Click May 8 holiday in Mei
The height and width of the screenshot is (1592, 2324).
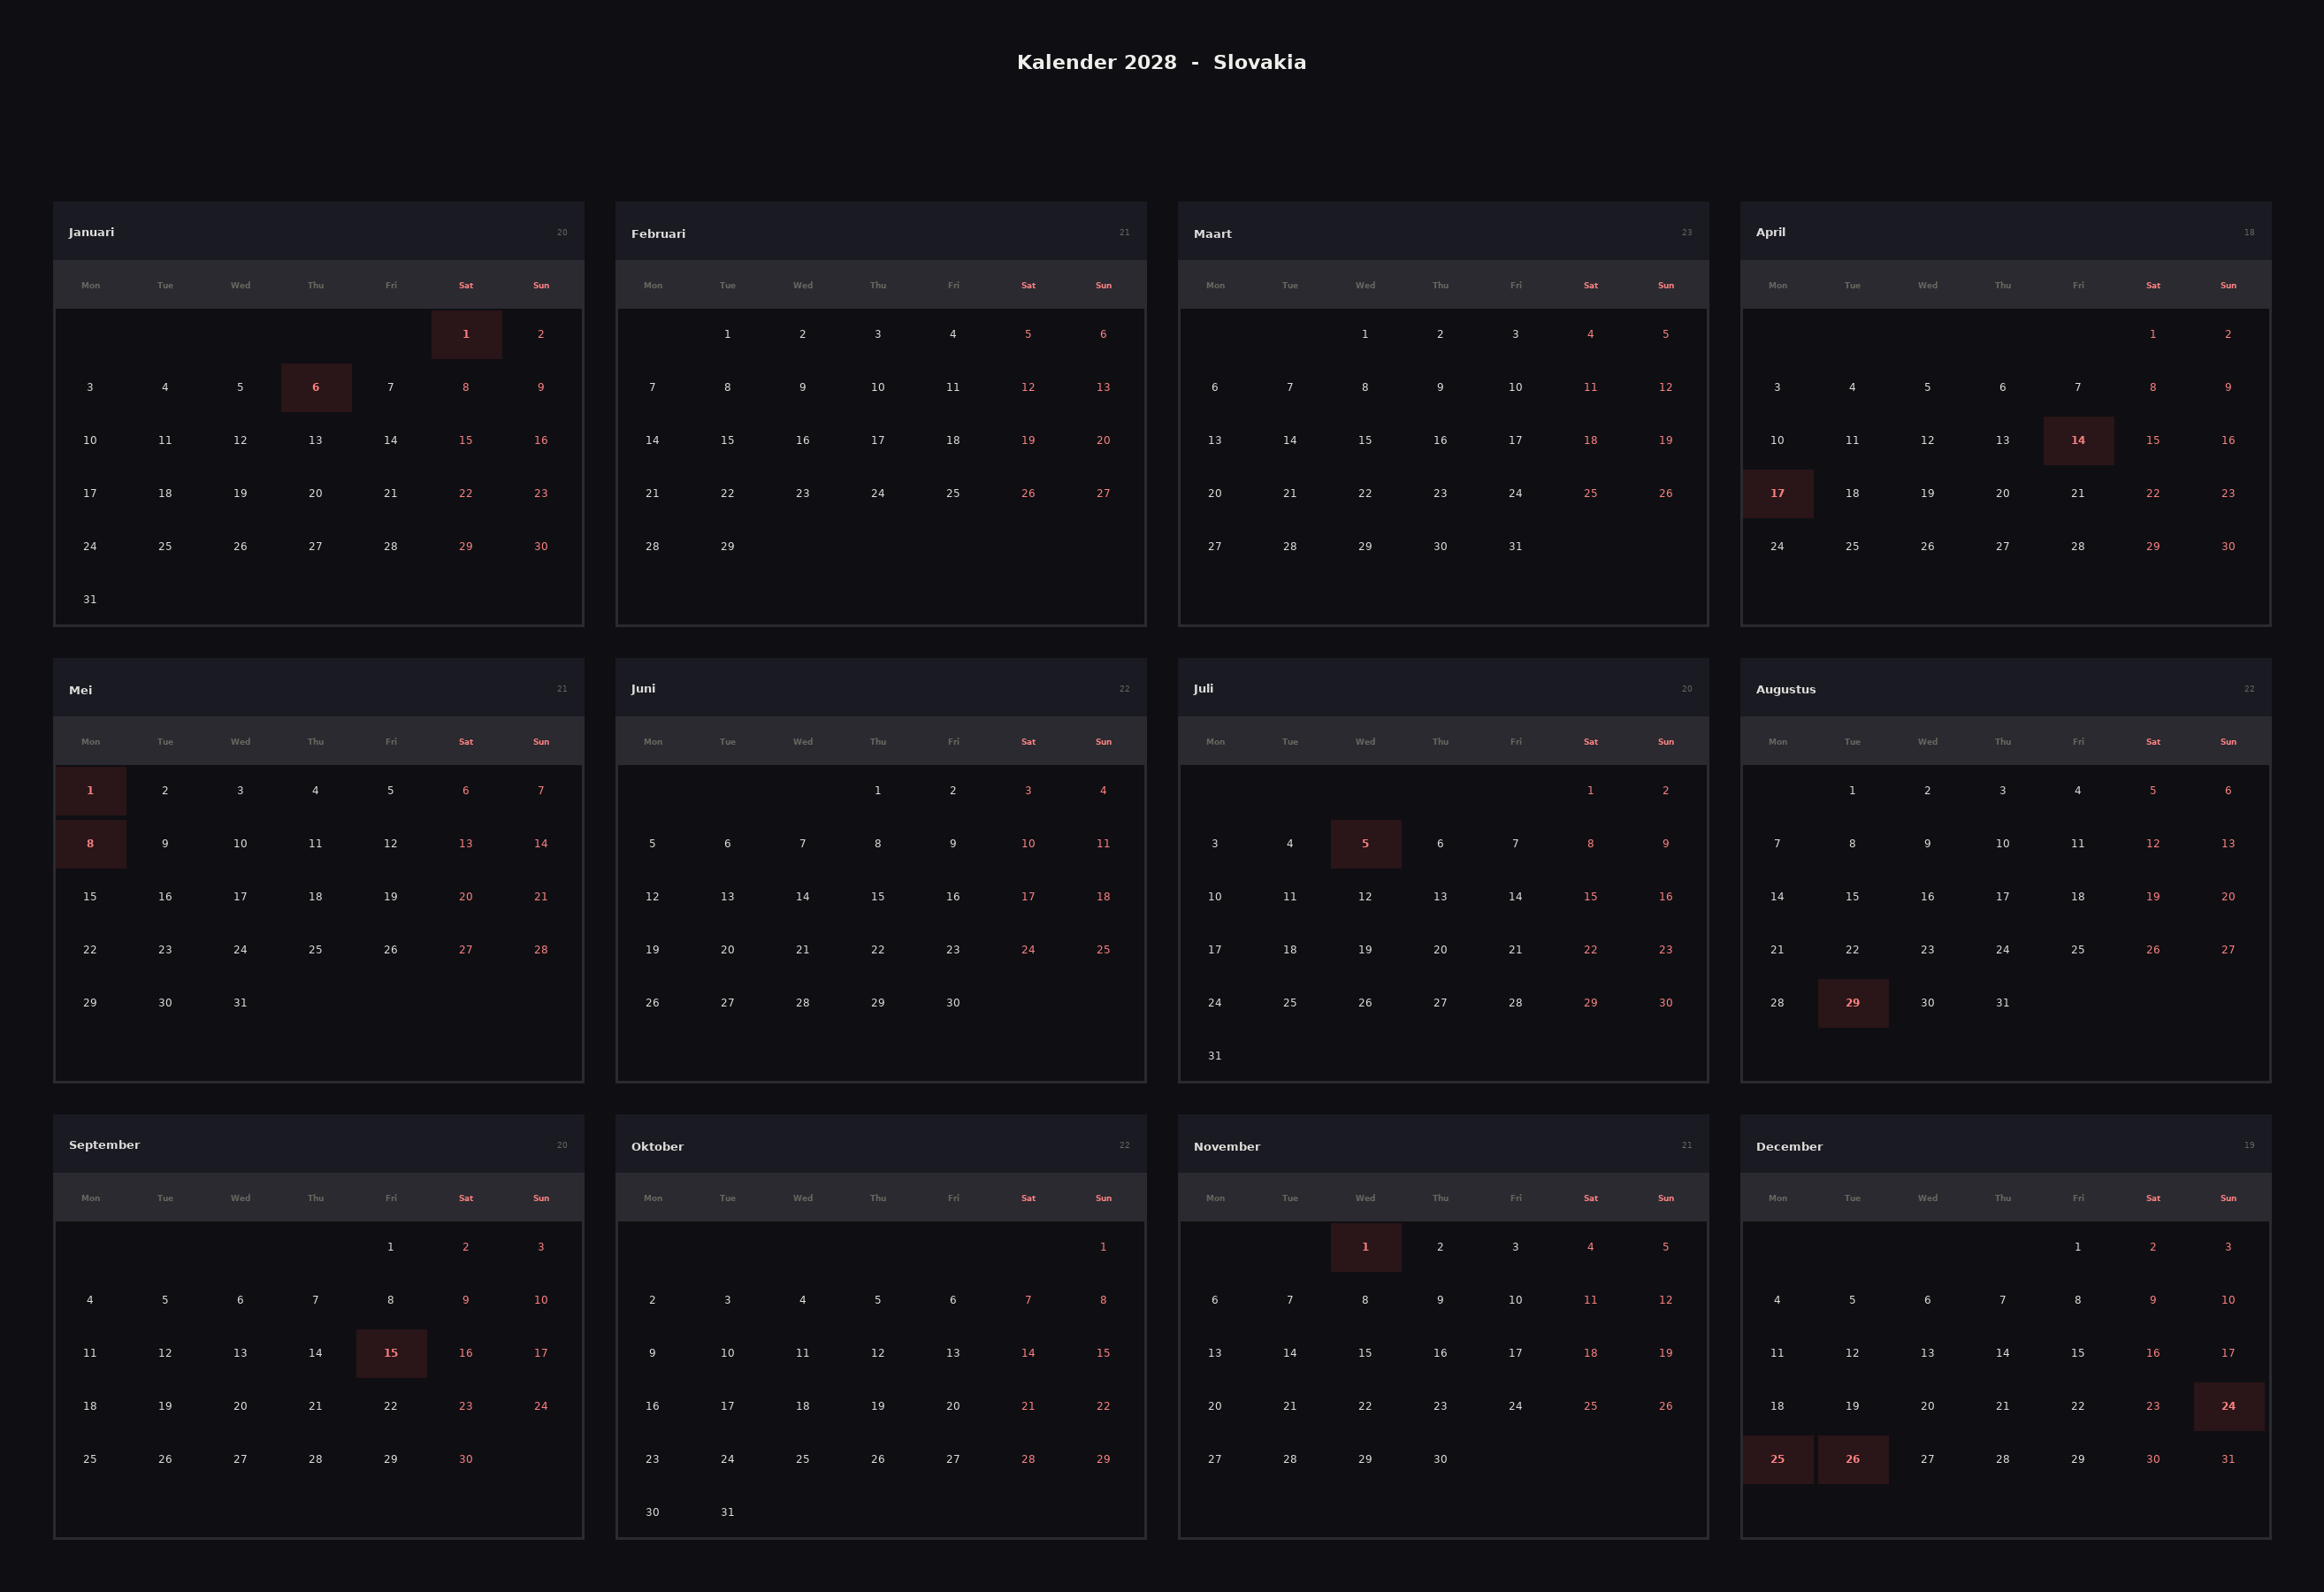[90, 843]
